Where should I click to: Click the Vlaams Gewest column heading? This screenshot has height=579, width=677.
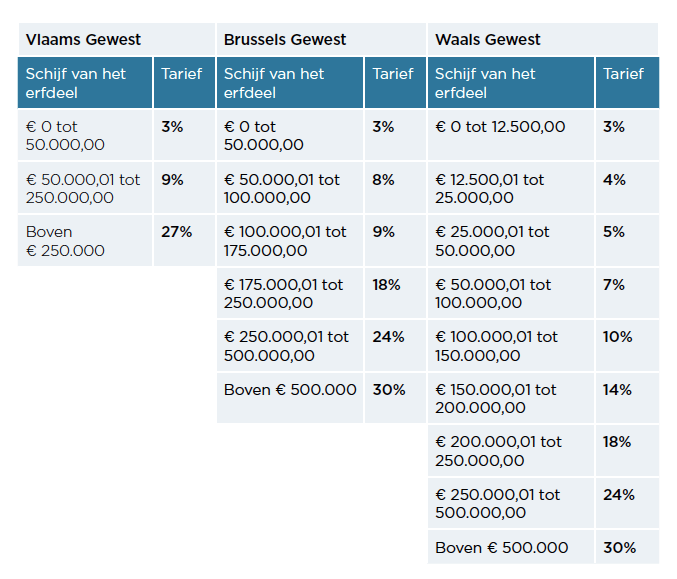pyautogui.click(x=84, y=40)
